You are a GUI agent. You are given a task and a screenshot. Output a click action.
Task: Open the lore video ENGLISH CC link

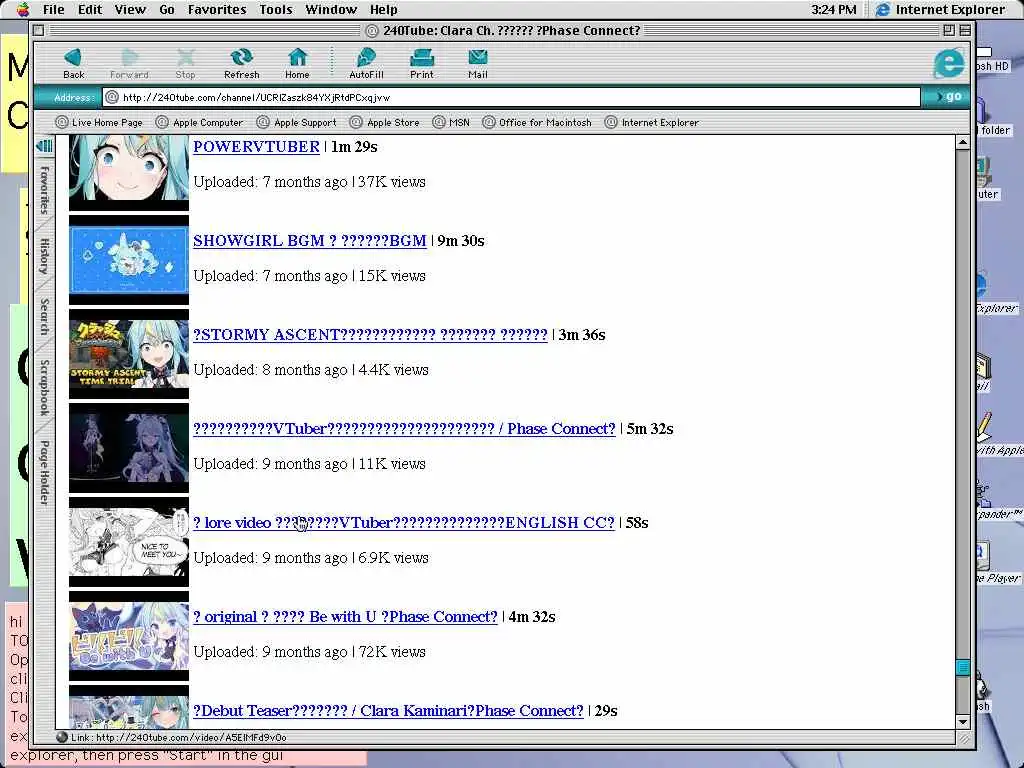tap(404, 523)
